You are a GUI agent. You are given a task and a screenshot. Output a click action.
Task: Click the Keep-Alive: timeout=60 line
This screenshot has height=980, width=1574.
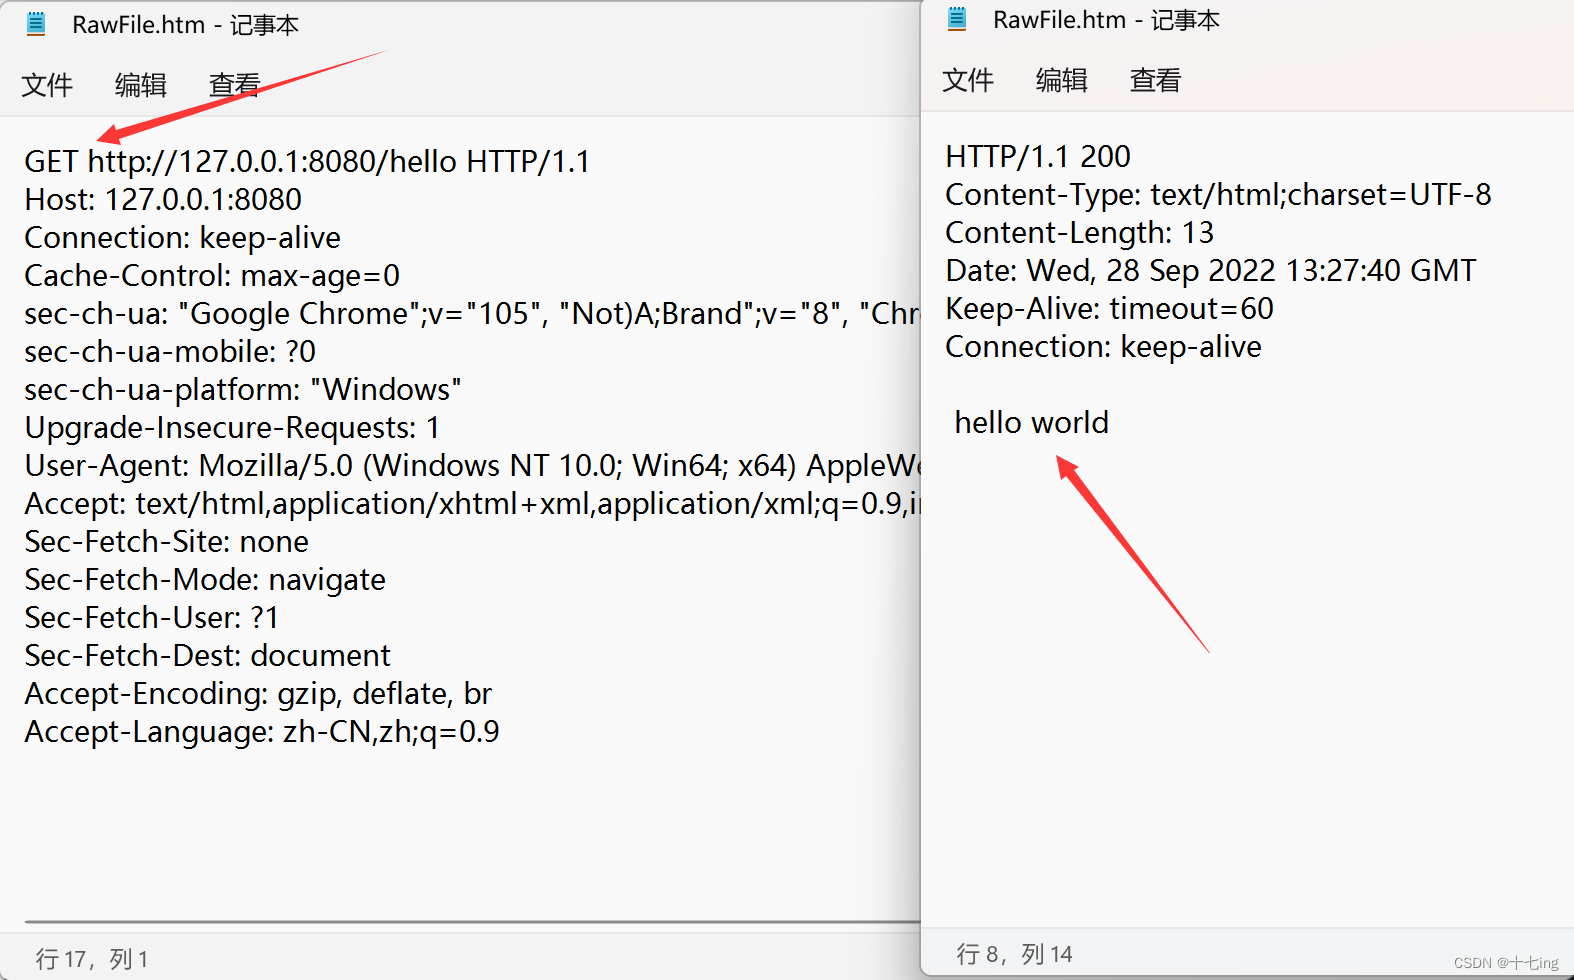[1109, 309]
